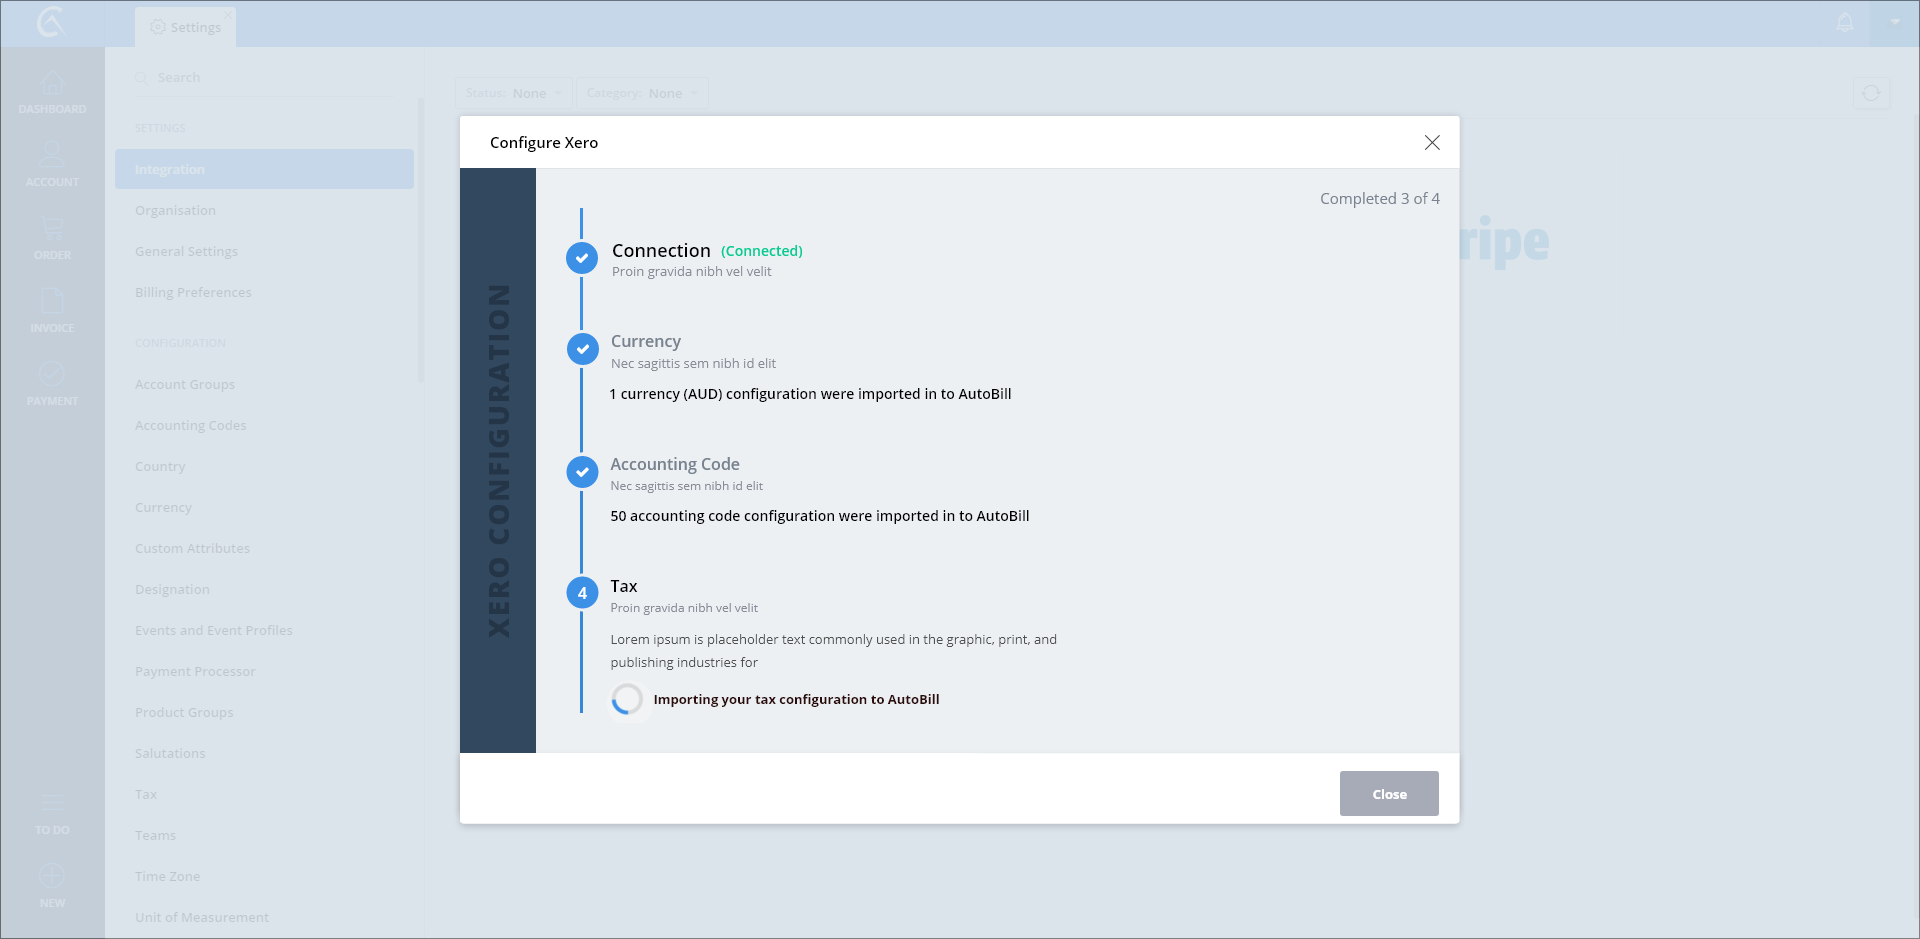This screenshot has height=939, width=1920.
Task: Open the notifications bell
Action: 1845,23
